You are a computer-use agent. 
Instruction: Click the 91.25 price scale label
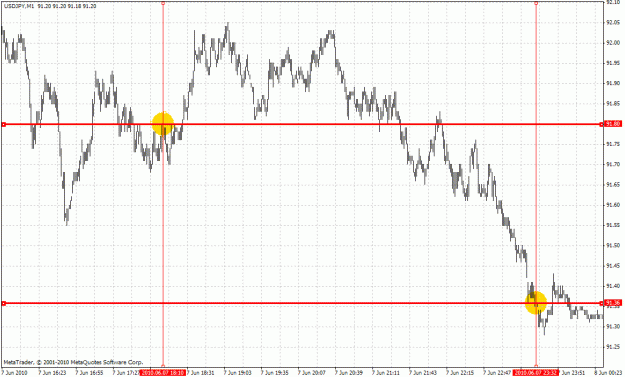point(613,347)
